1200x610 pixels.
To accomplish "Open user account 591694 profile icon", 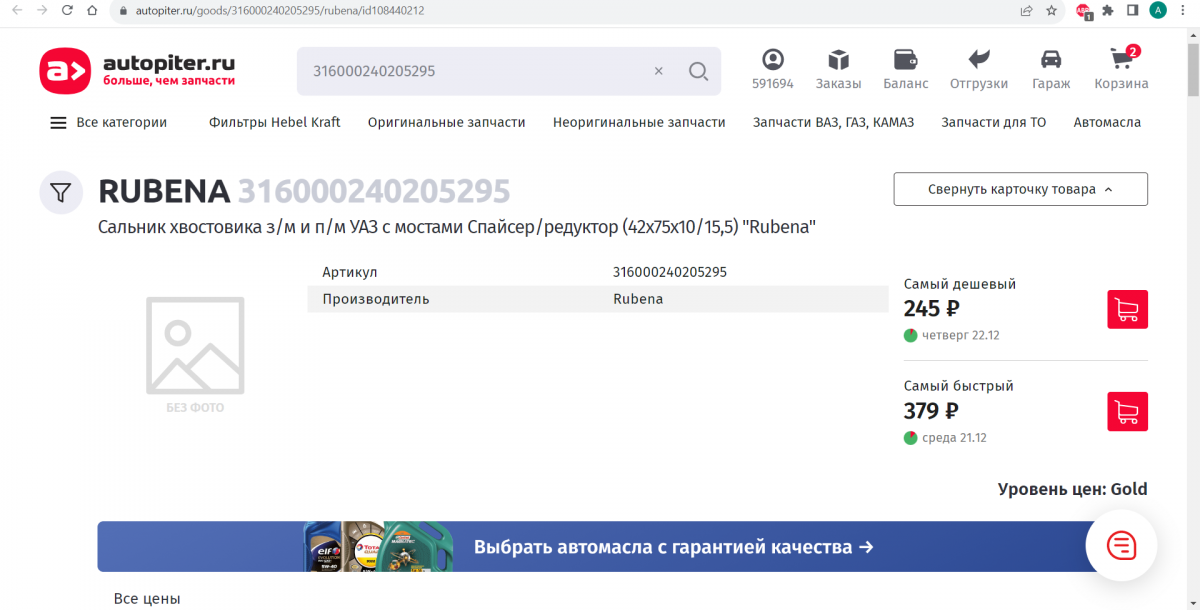I will click(x=773, y=60).
